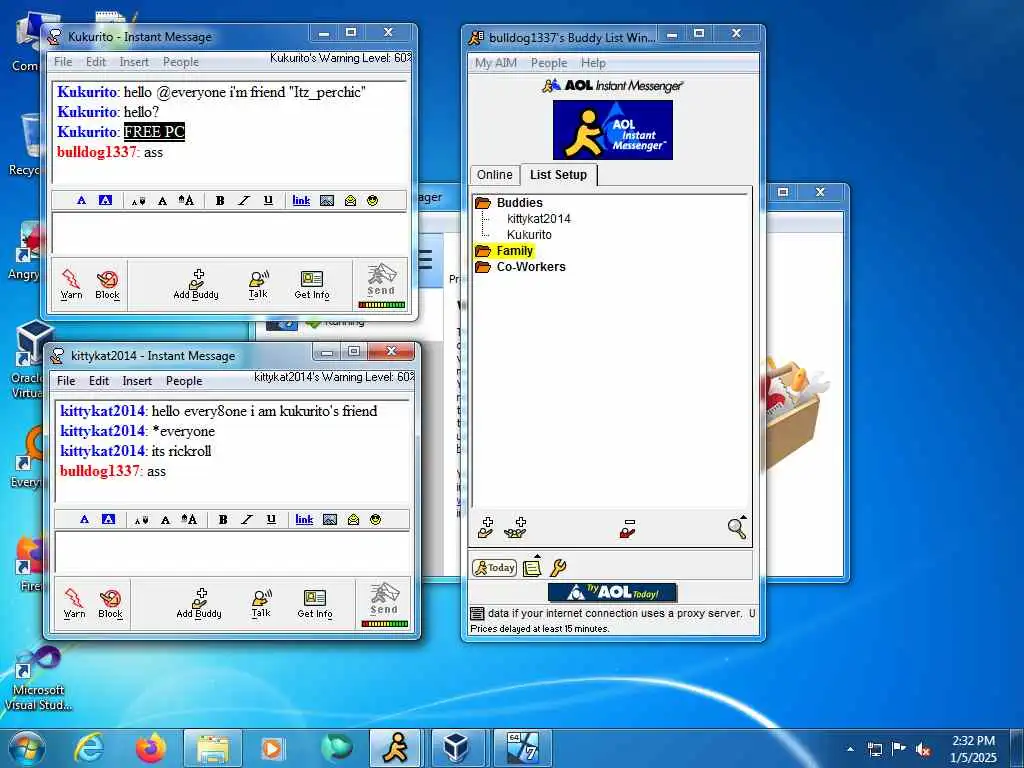Insert a link in Kukurito window
The height and width of the screenshot is (768, 1024).
(x=301, y=200)
